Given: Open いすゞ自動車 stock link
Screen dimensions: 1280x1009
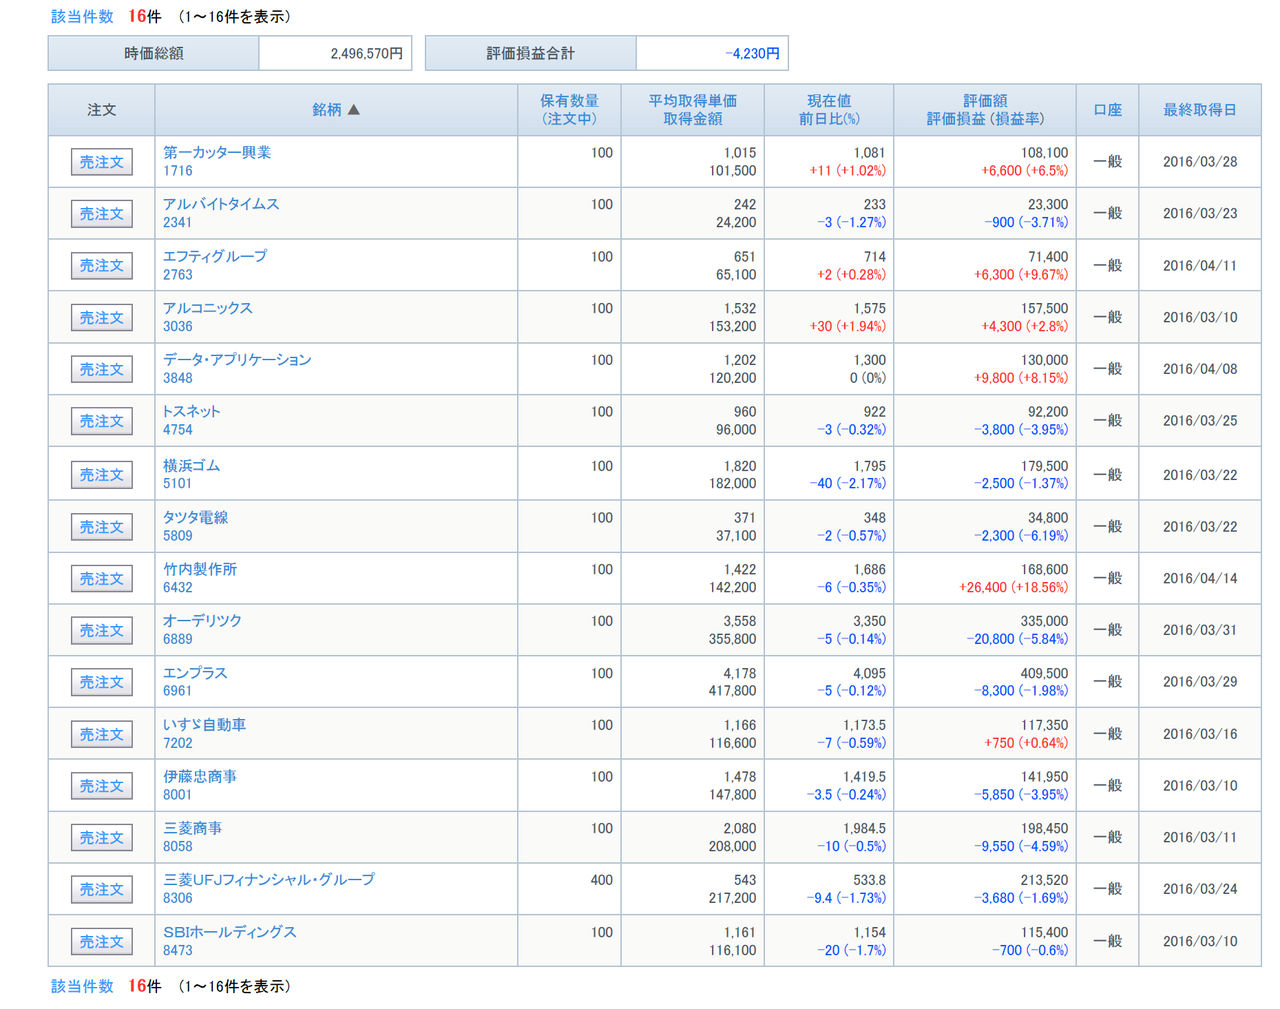Looking at the screenshot, I should 205,725.
